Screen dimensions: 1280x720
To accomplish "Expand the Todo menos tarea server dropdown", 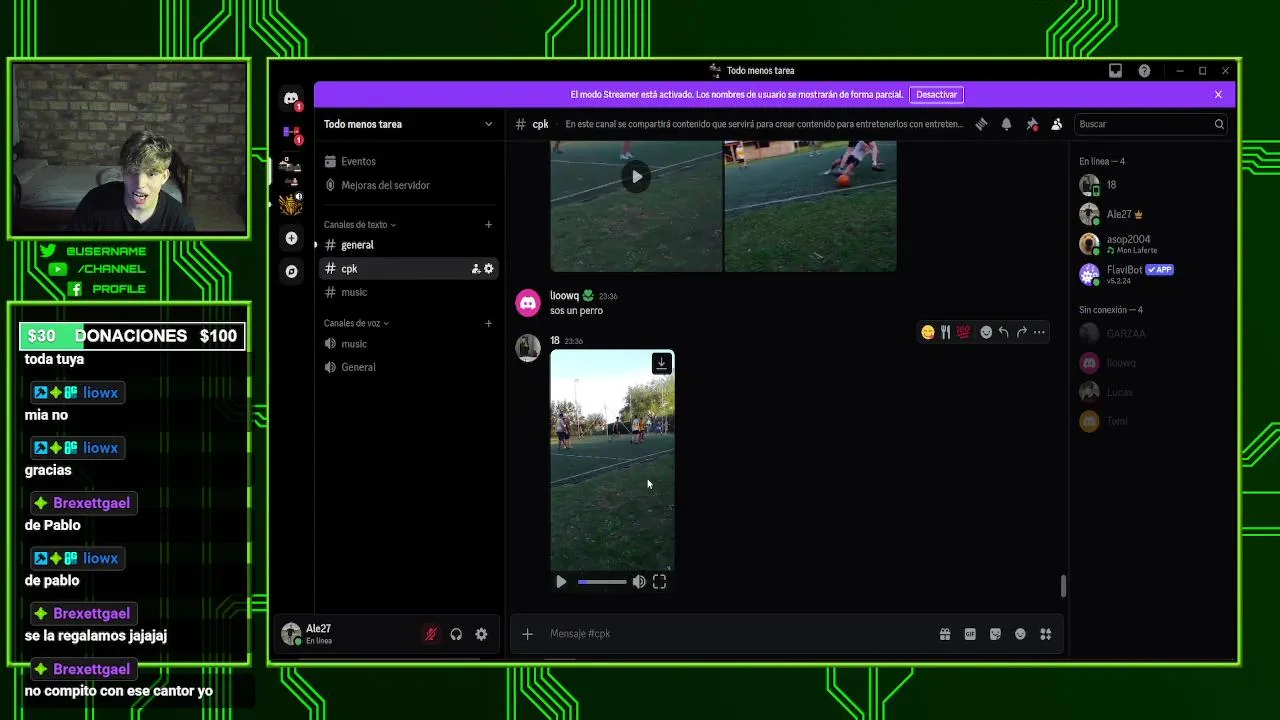I will (488, 124).
